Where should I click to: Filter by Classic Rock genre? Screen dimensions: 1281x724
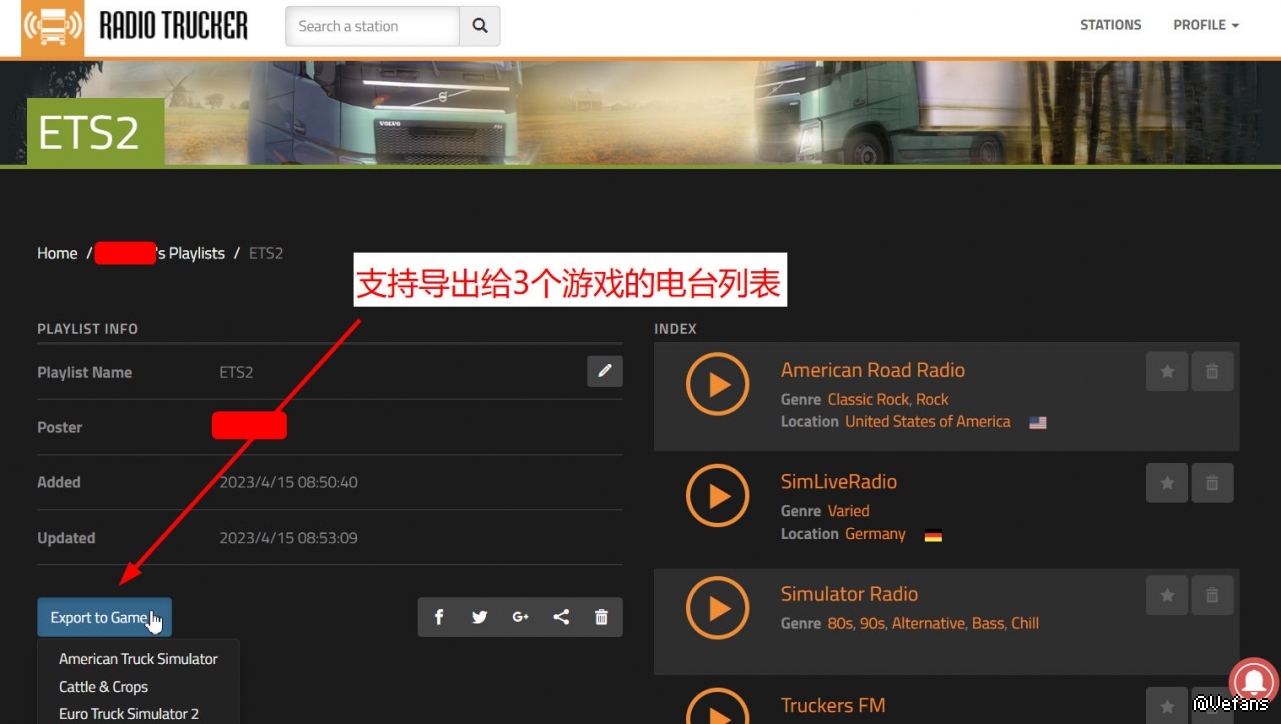tap(868, 399)
